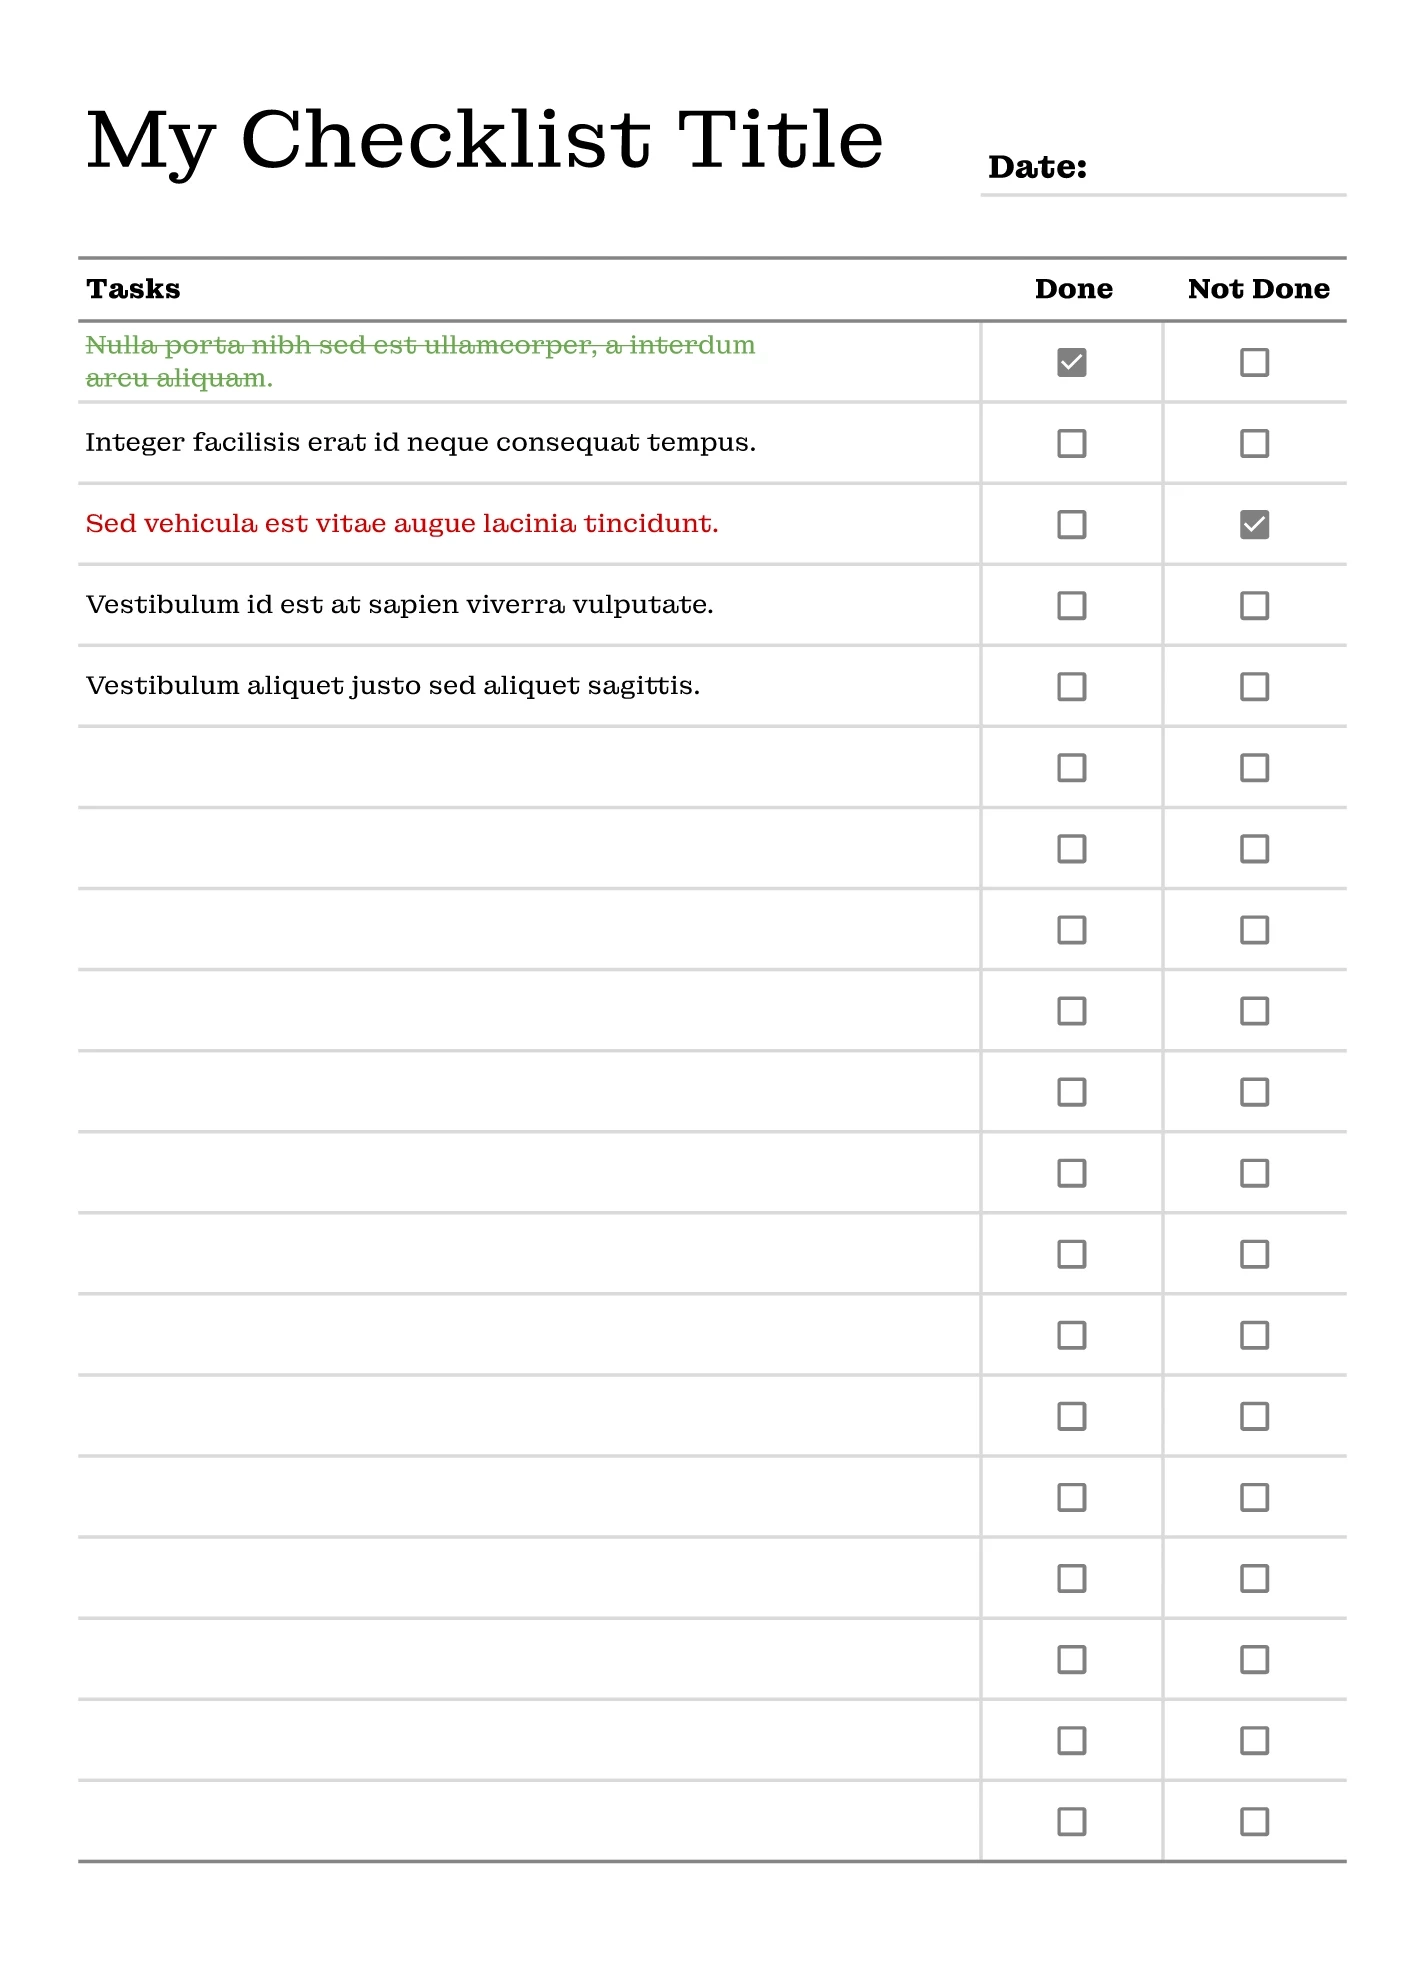Click the 'Done' column header
The width and height of the screenshot is (1424, 1968).
[1073, 289]
